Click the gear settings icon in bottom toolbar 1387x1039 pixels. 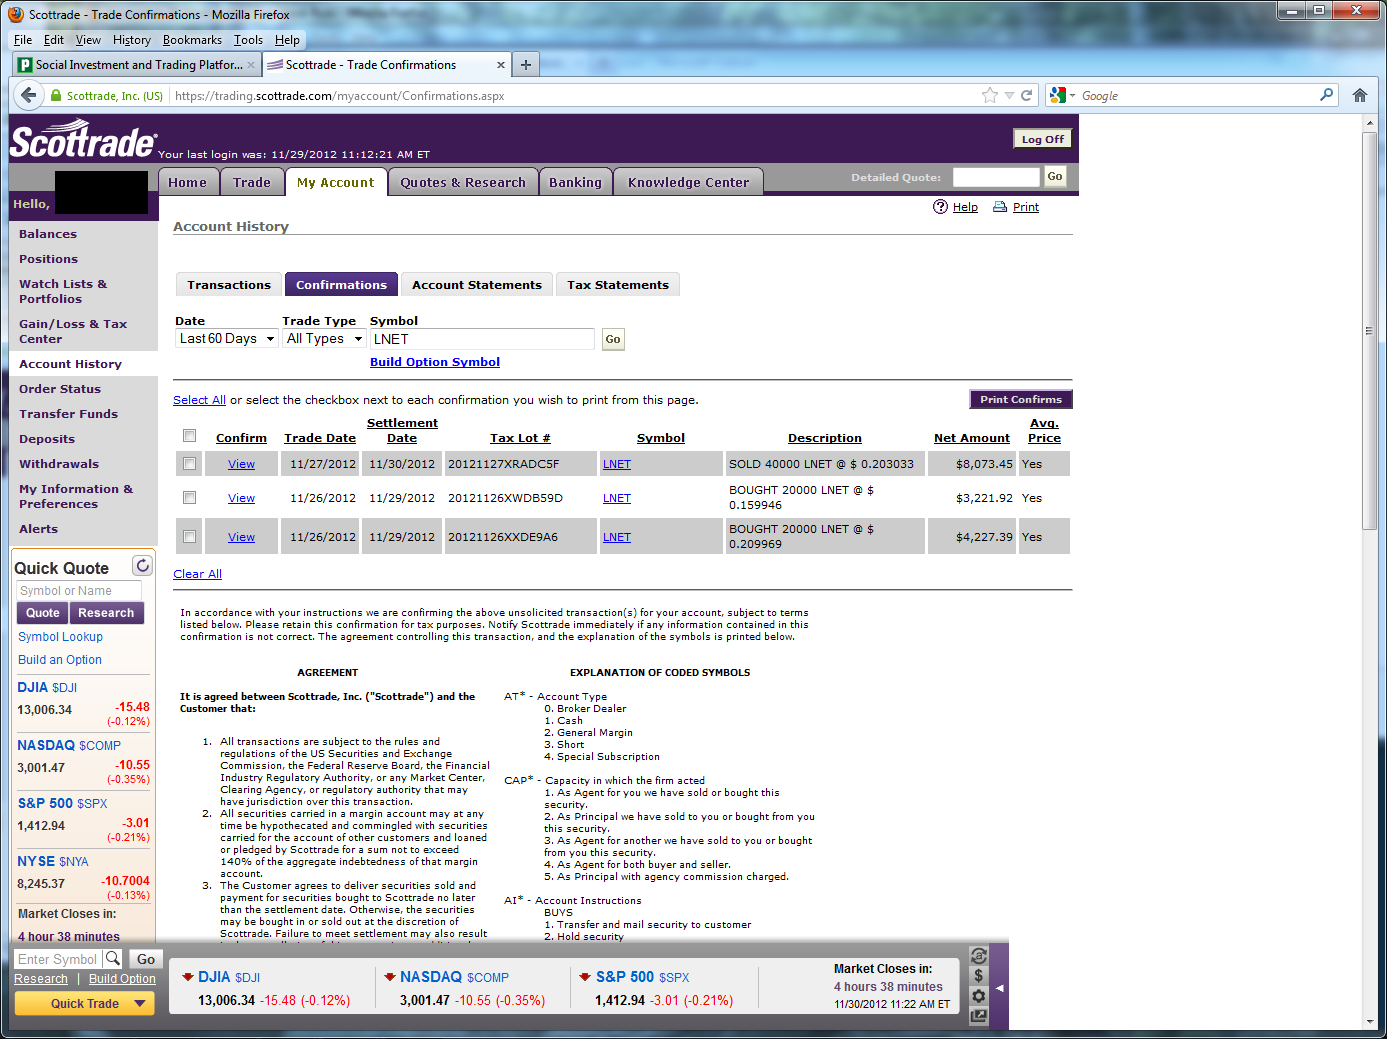point(978,996)
